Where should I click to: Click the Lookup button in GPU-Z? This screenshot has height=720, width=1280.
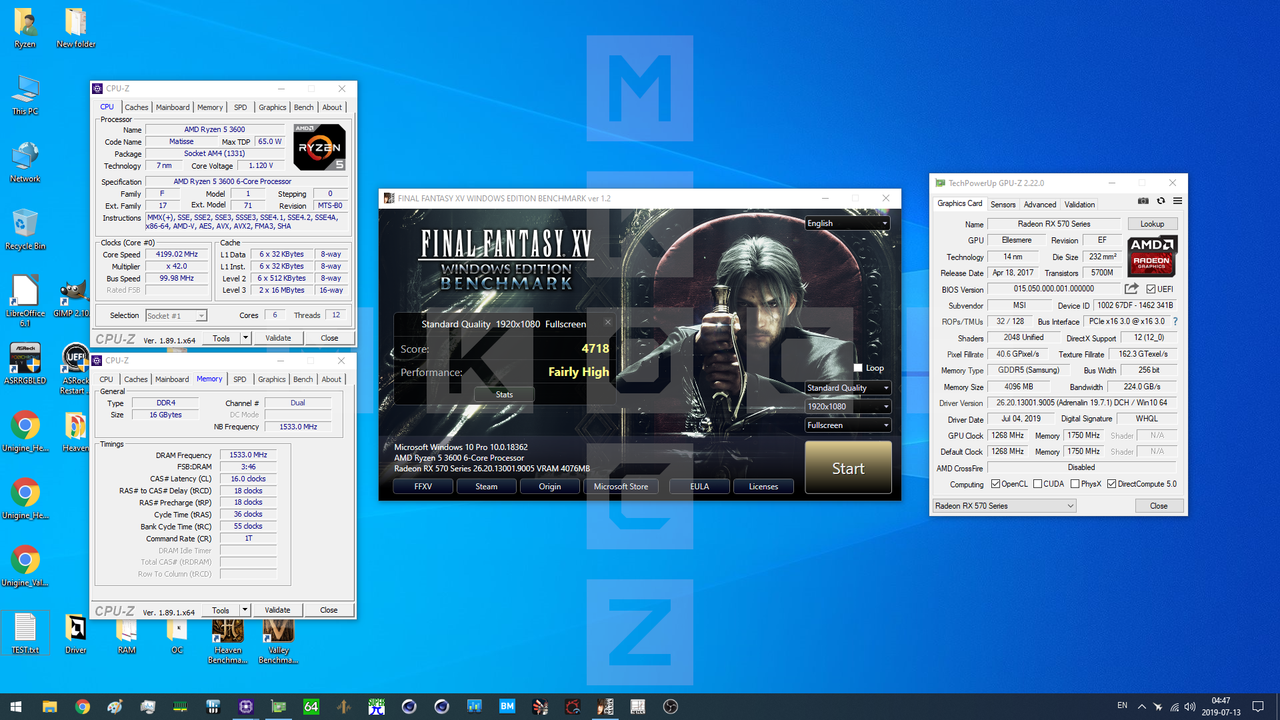click(1152, 223)
